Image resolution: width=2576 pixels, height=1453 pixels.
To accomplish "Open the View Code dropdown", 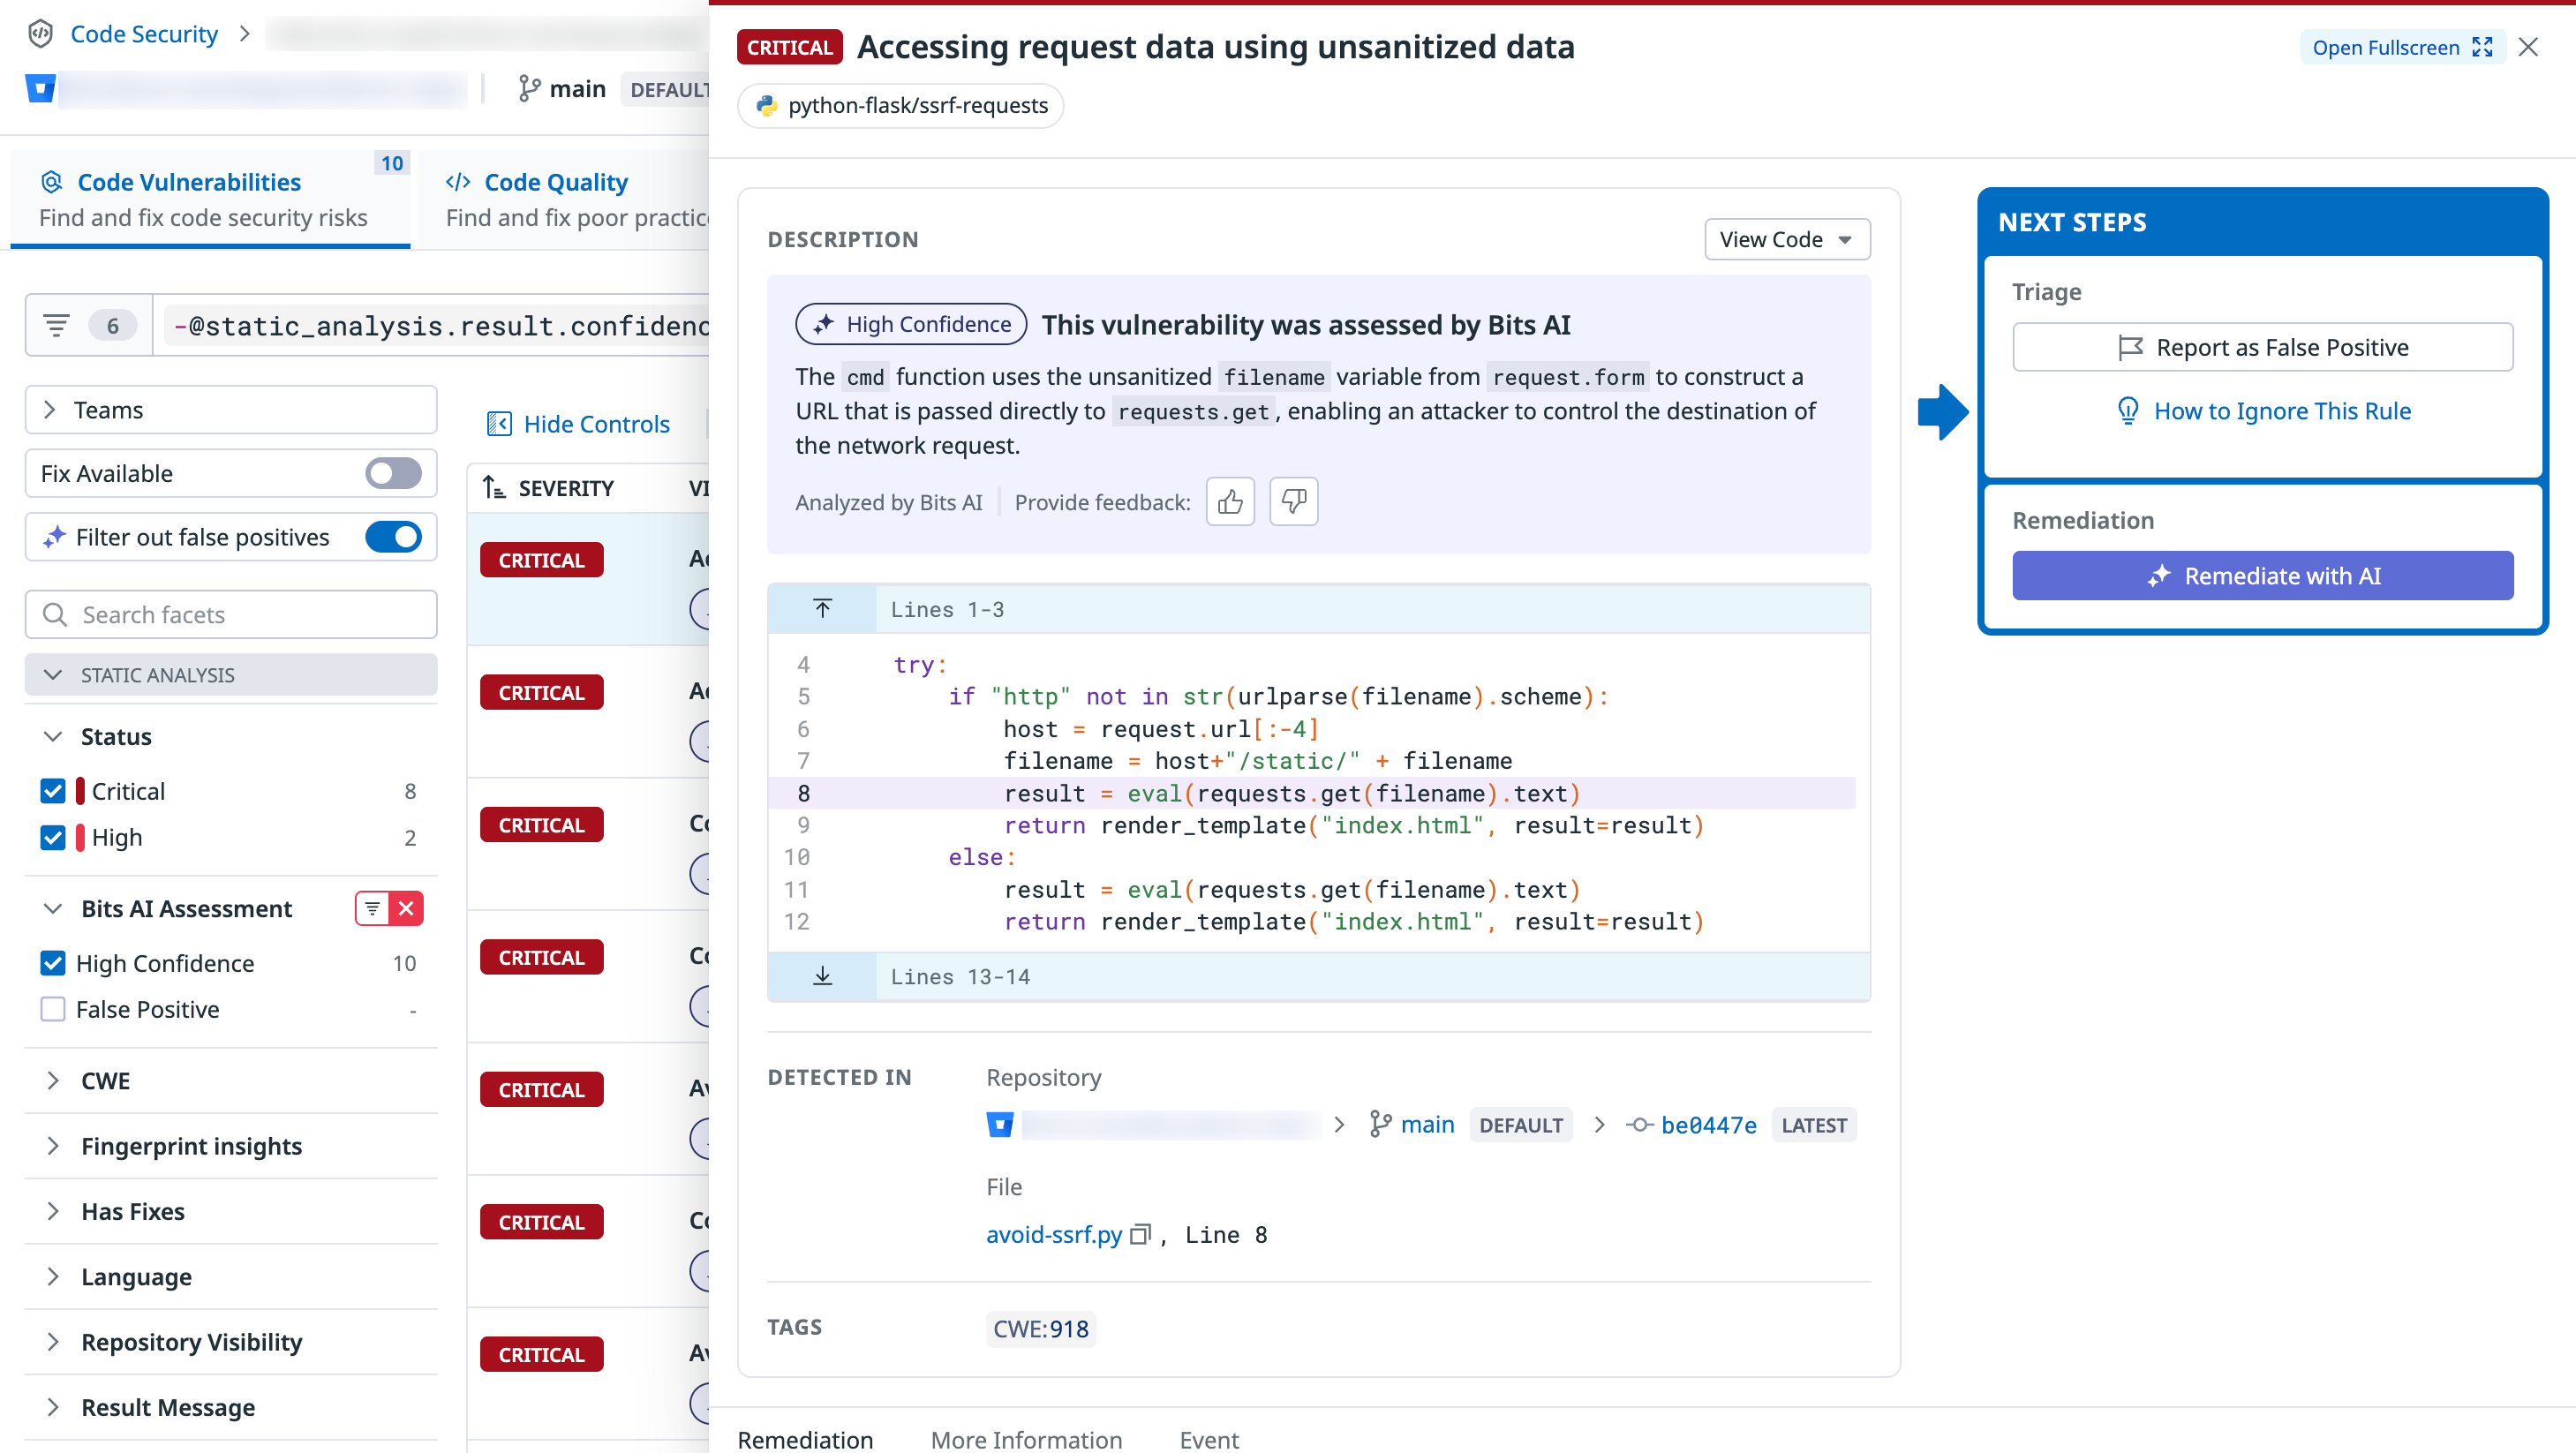I will pyautogui.click(x=1787, y=239).
